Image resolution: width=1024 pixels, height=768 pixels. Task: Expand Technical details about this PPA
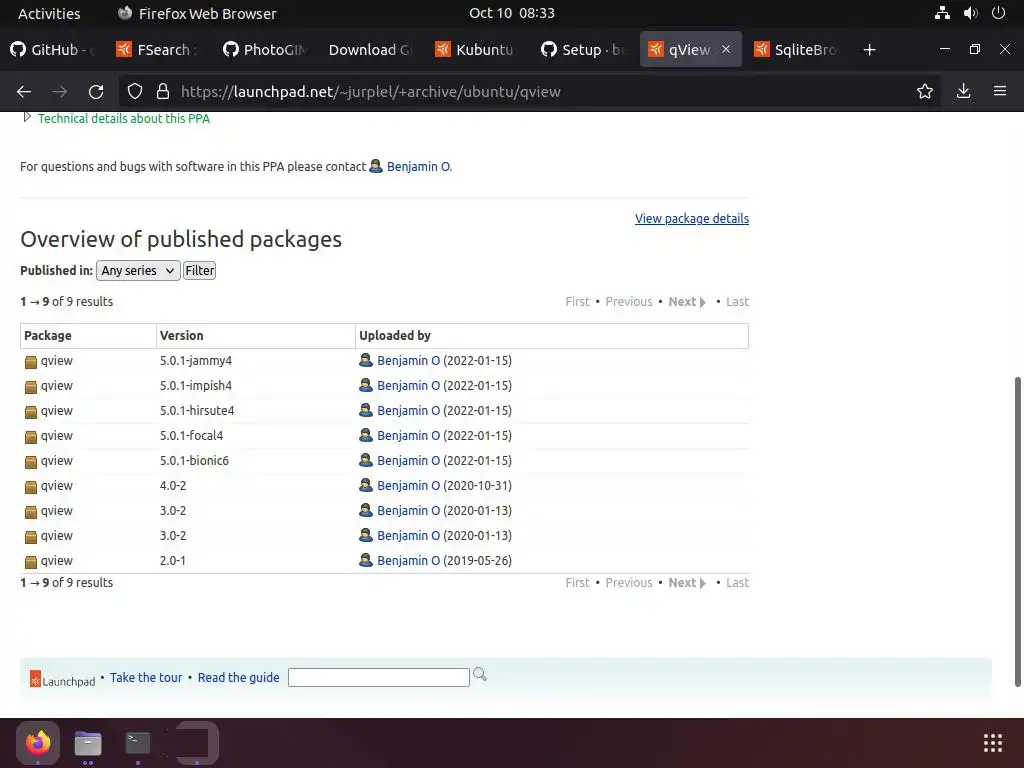(123, 118)
